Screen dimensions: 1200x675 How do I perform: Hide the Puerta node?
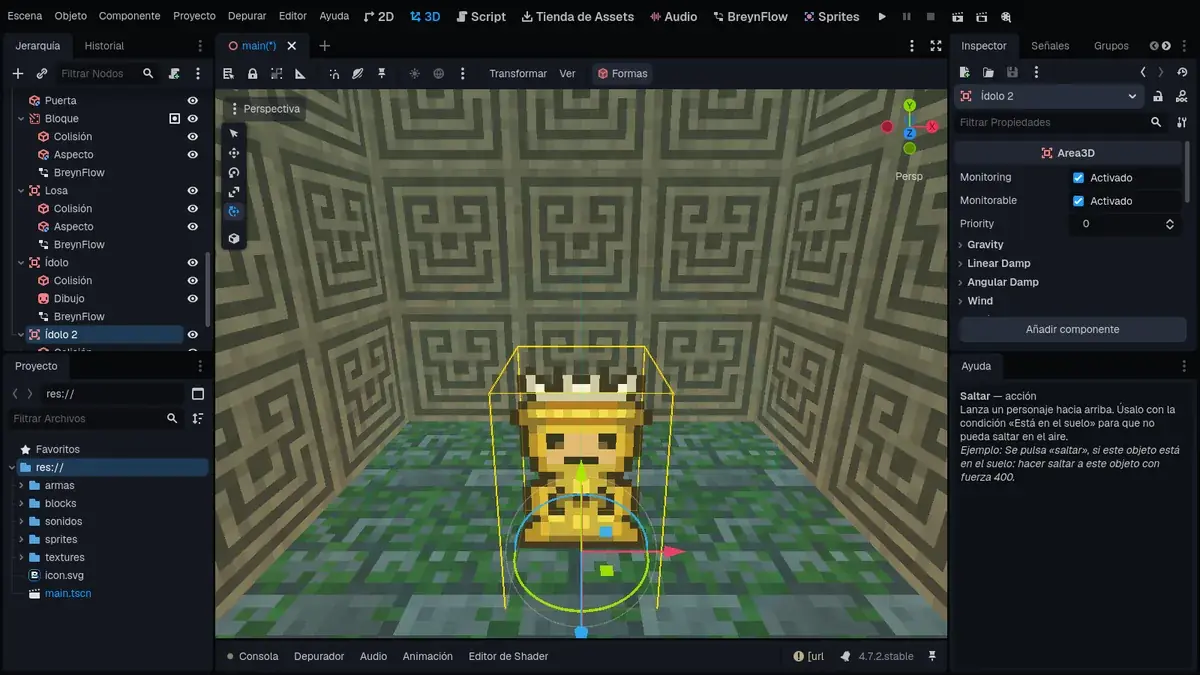(x=193, y=101)
